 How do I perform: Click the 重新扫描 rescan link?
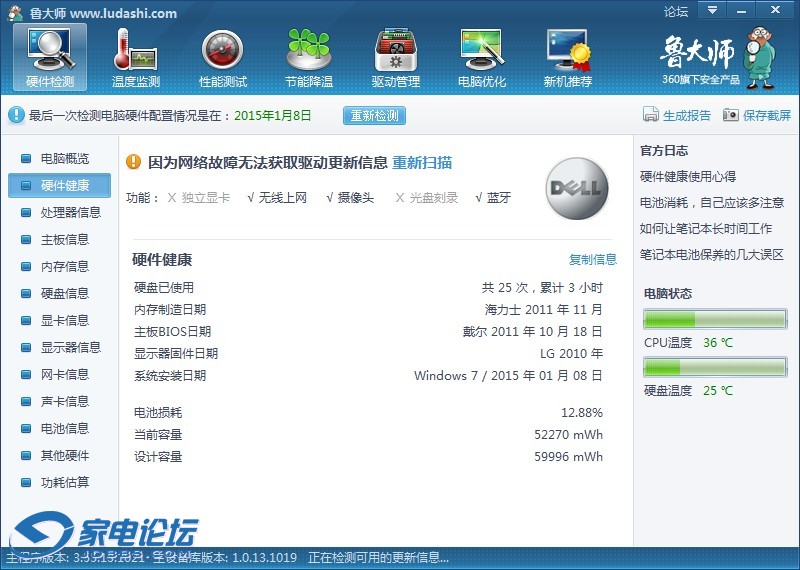(422, 163)
